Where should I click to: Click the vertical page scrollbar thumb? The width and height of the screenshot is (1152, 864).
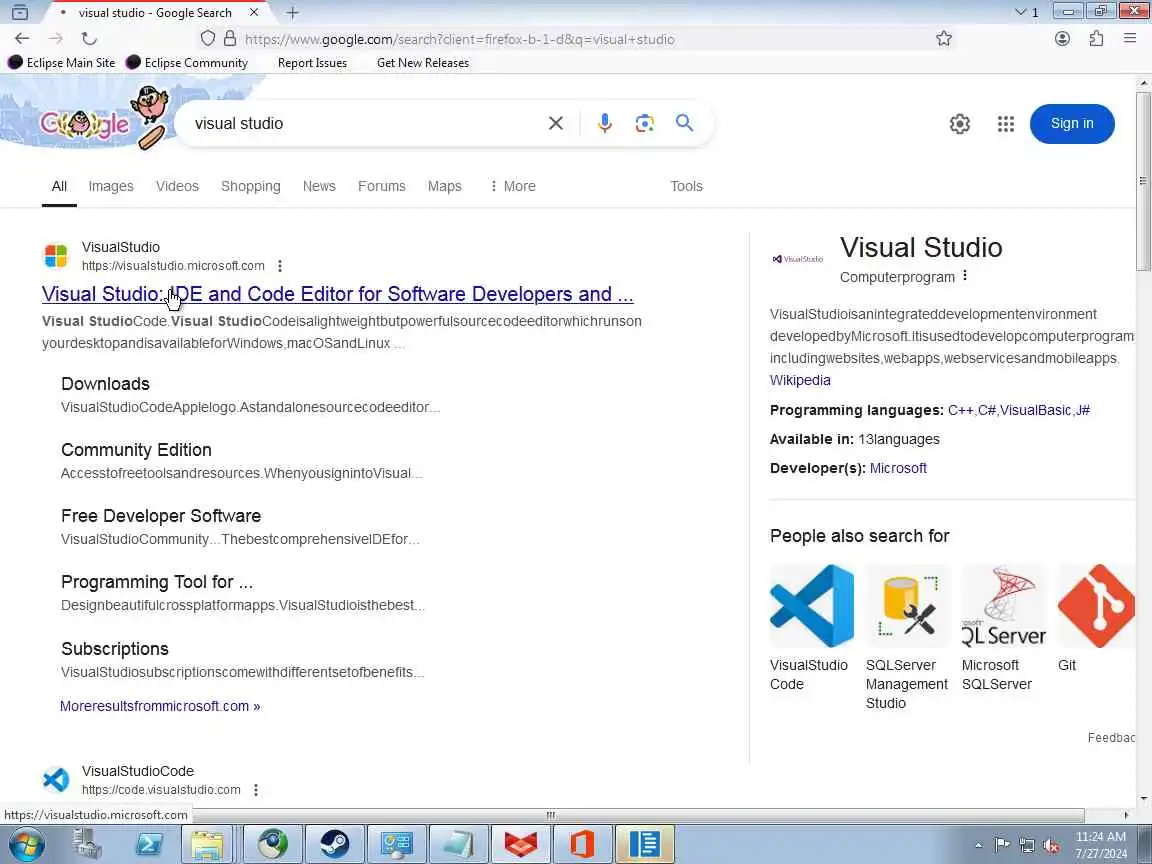(1143, 181)
